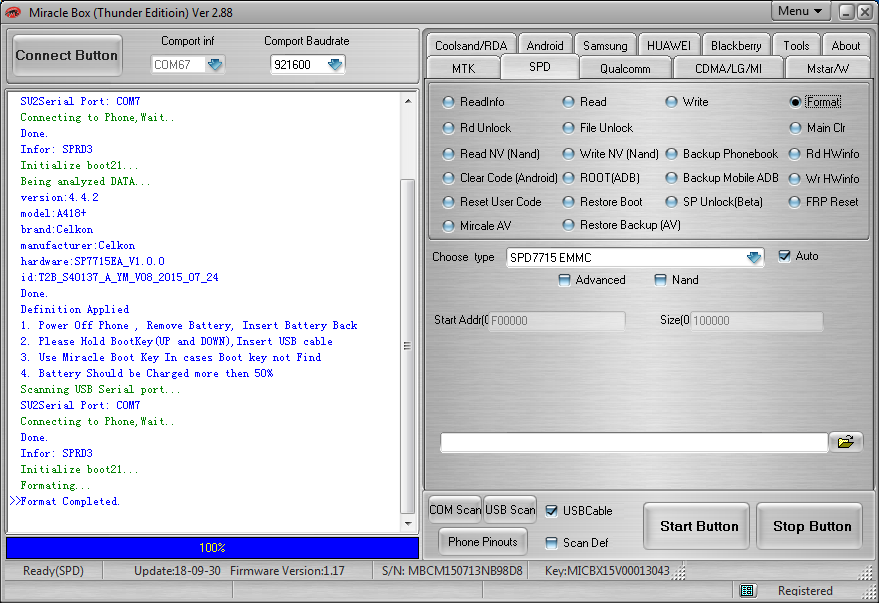Switch to the Blackberry tab
Screen dimensions: 879x603
tap(736, 45)
